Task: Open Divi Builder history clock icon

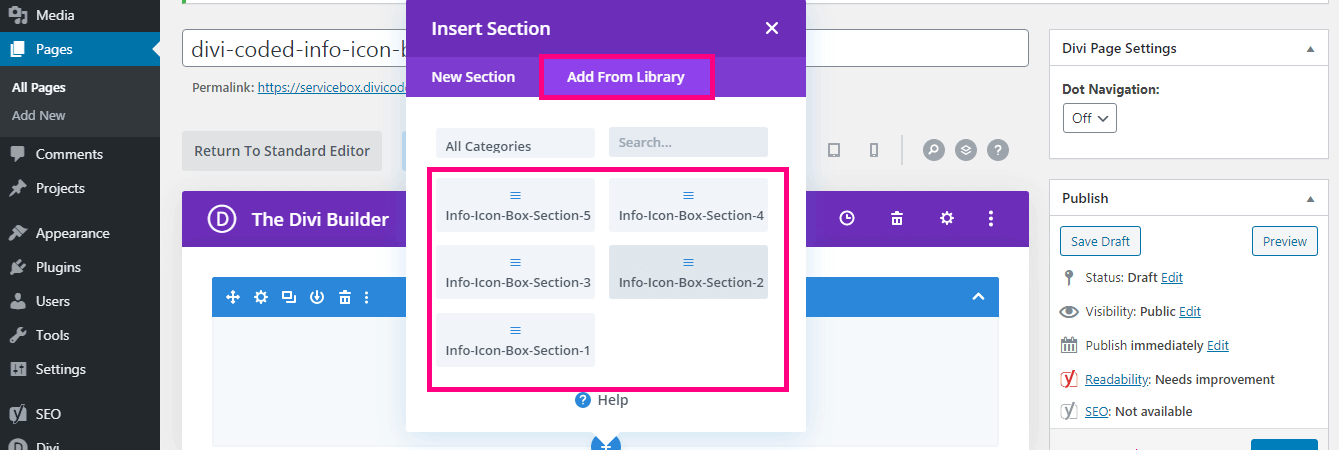Action: [x=847, y=218]
